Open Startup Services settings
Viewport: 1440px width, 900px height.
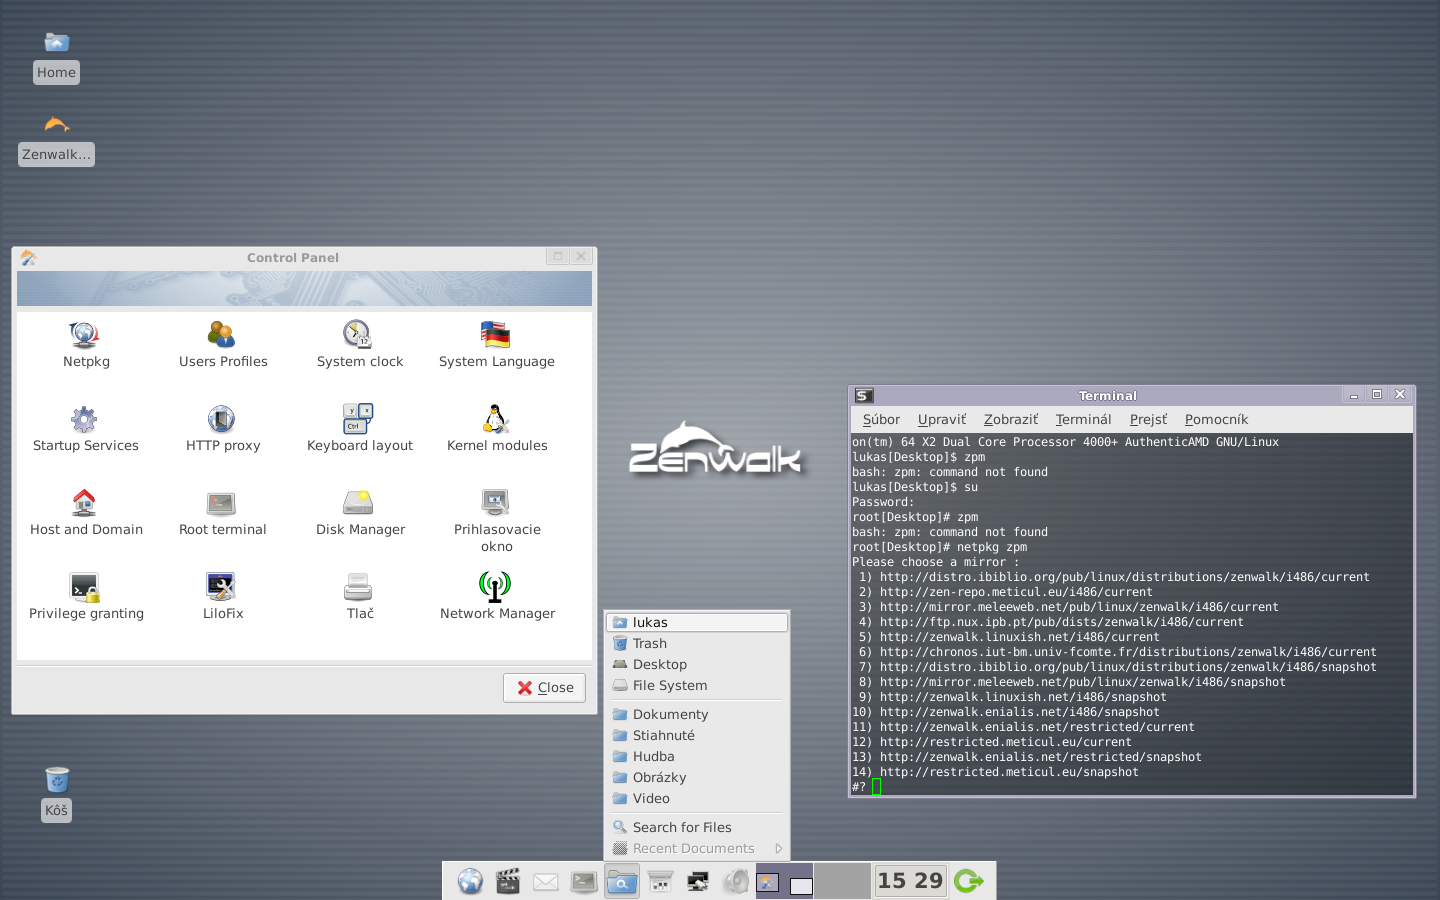pos(85,419)
